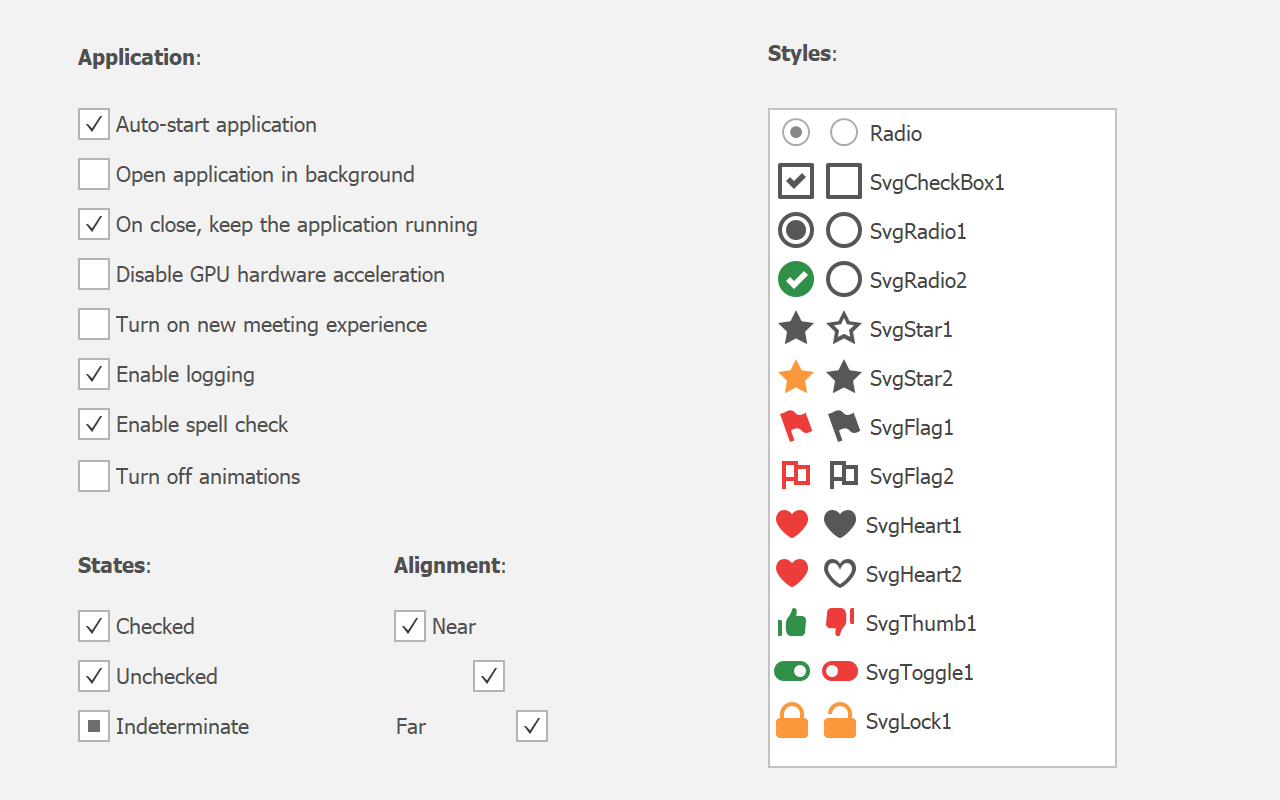
Task: Click the red filled heart in SvgHeart1
Action: pos(792,525)
